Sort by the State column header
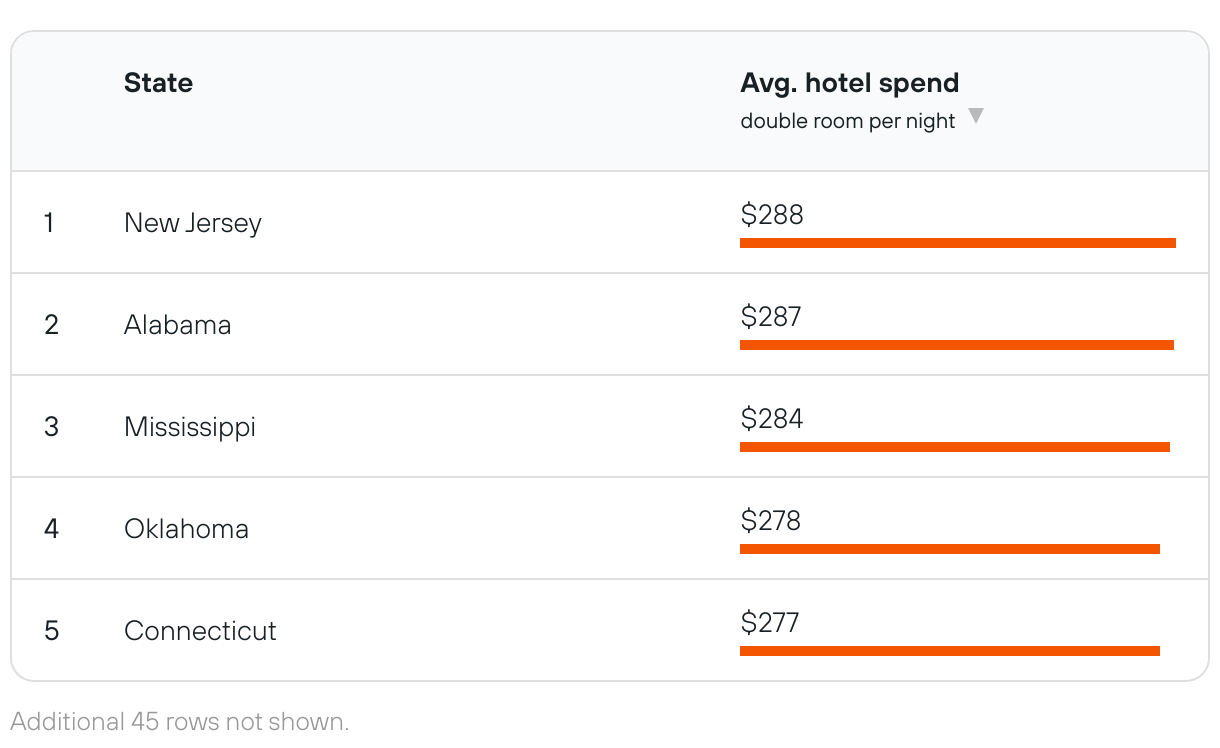 pos(158,83)
